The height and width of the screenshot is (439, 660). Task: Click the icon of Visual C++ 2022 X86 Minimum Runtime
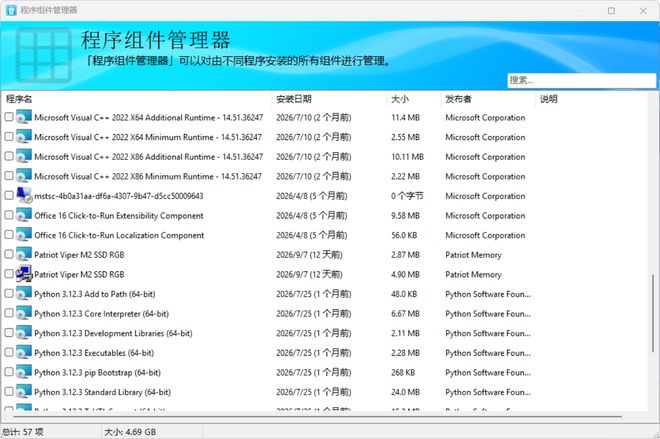24,176
